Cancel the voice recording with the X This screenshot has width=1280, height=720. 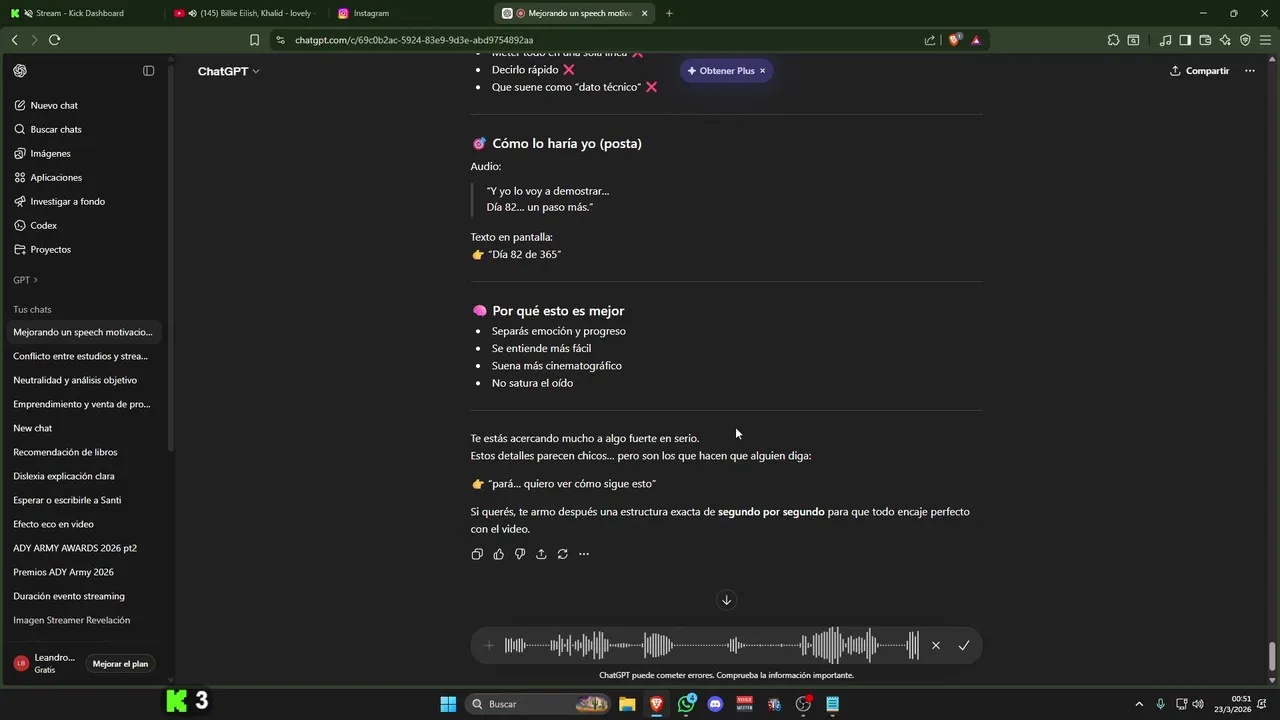936,646
